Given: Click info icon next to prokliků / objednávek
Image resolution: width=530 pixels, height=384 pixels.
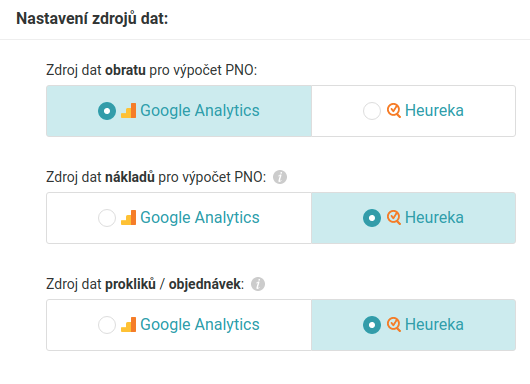Looking at the screenshot, I should point(258,284).
